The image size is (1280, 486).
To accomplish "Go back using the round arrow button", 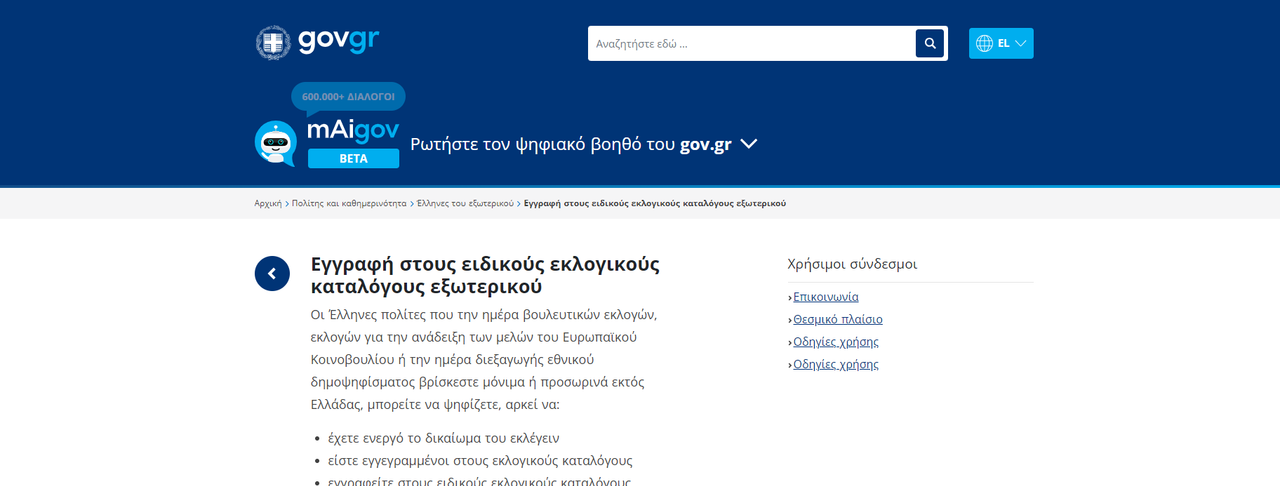I will point(272,274).
